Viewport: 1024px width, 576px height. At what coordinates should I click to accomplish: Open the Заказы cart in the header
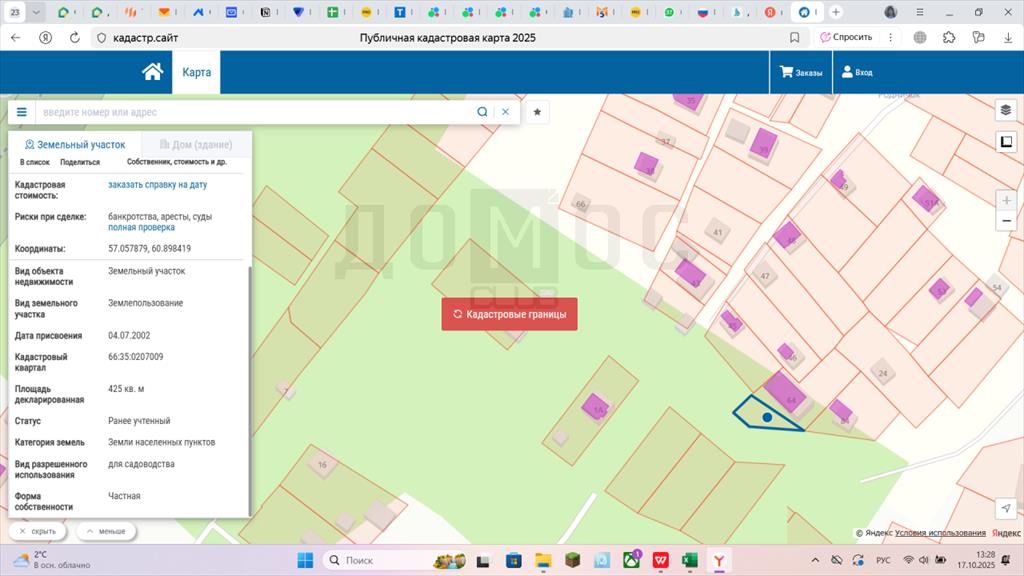coord(801,72)
